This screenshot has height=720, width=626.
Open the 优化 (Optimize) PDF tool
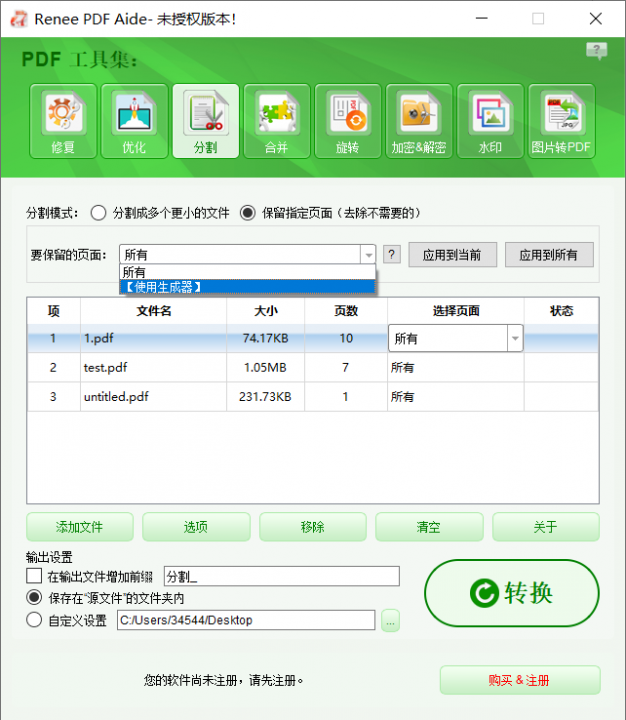pyautogui.click(x=135, y=121)
